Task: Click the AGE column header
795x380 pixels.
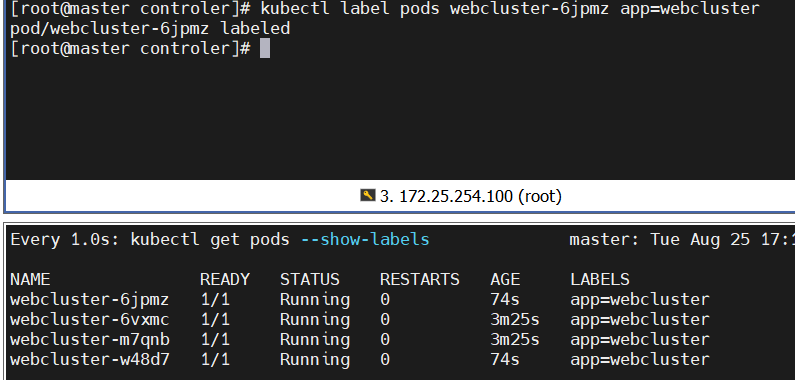Action: click(x=505, y=280)
